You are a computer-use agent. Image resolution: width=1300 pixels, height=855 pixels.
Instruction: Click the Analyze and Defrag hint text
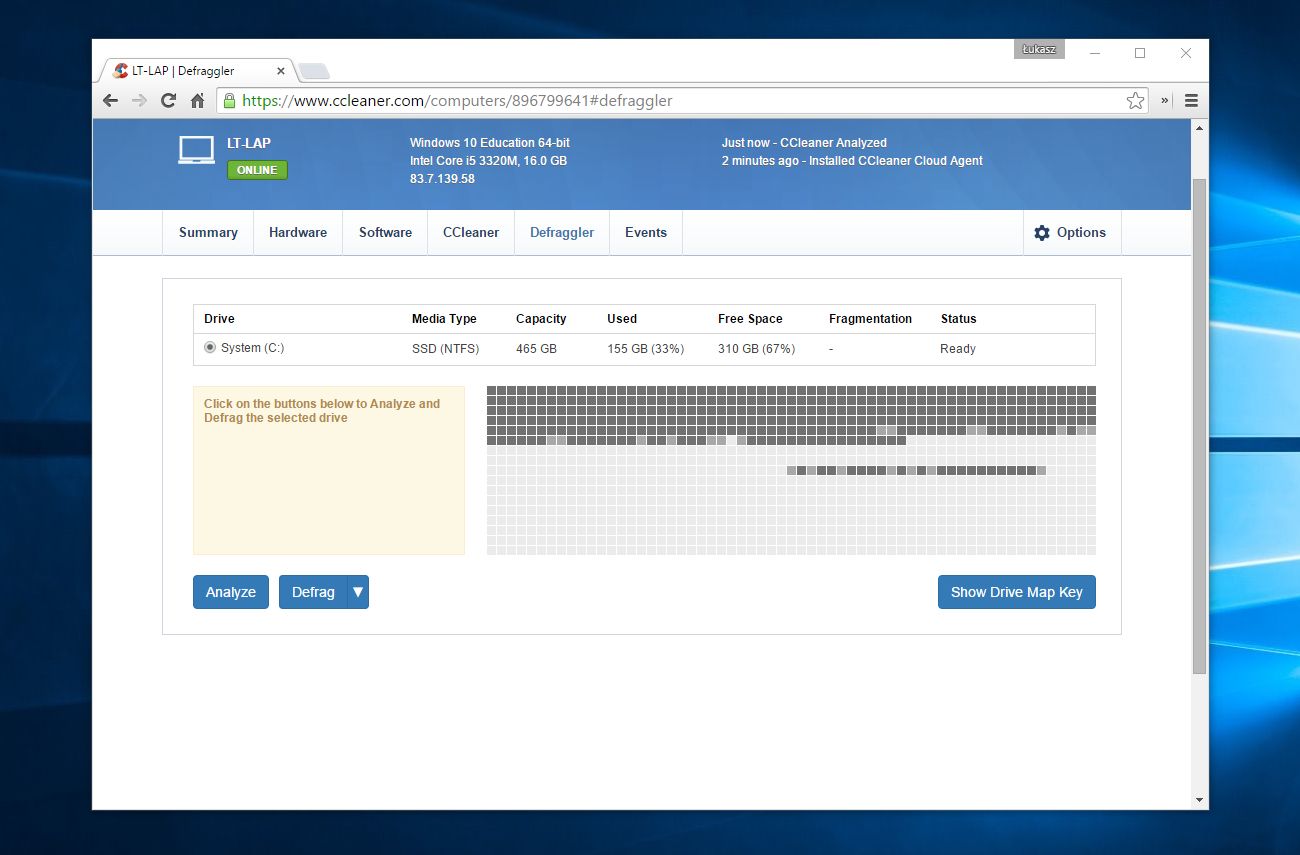point(322,411)
